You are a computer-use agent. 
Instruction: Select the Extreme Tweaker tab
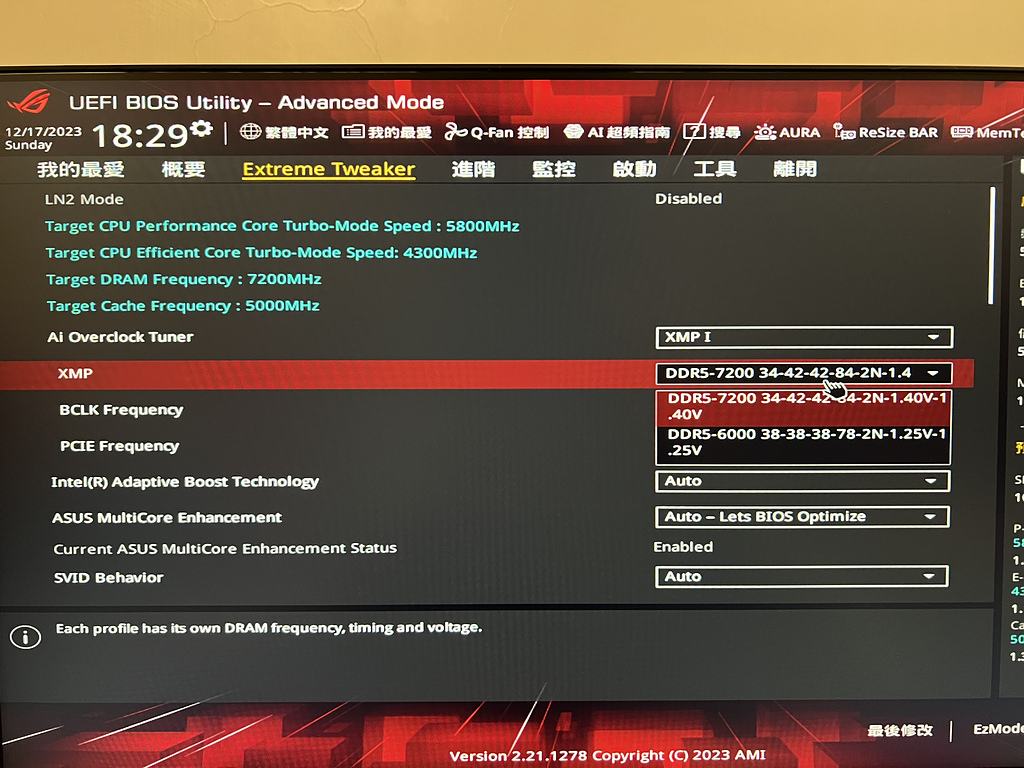pyautogui.click(x=328, y=169)
